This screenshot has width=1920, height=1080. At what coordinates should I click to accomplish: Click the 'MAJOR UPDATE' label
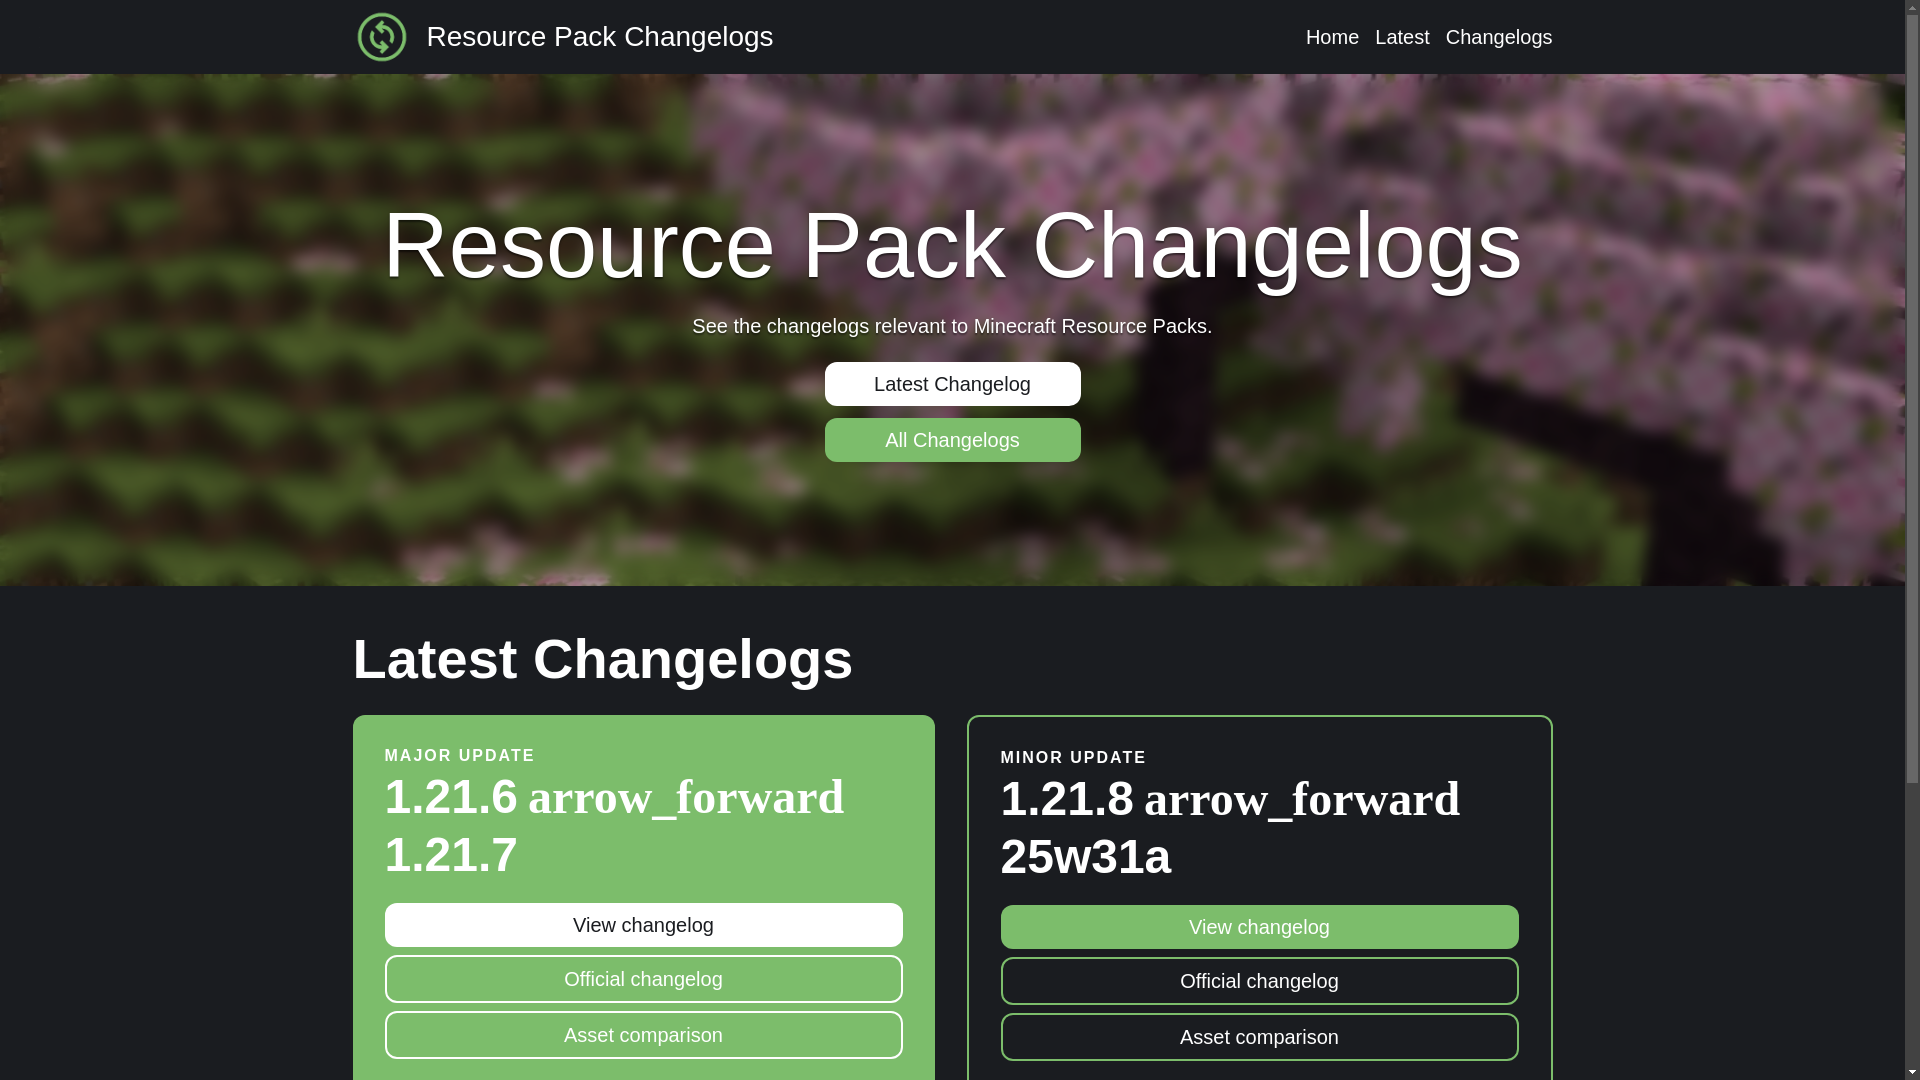tap(459, 756)
